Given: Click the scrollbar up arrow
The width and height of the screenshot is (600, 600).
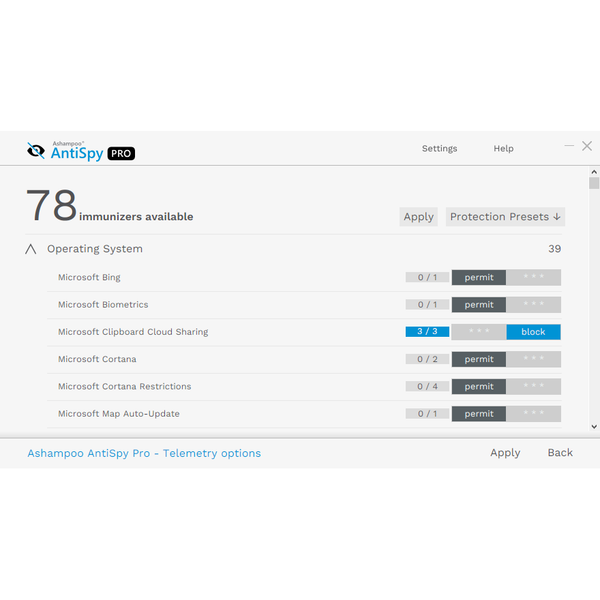Looking at the screenshot, I should tap(594, 172).
